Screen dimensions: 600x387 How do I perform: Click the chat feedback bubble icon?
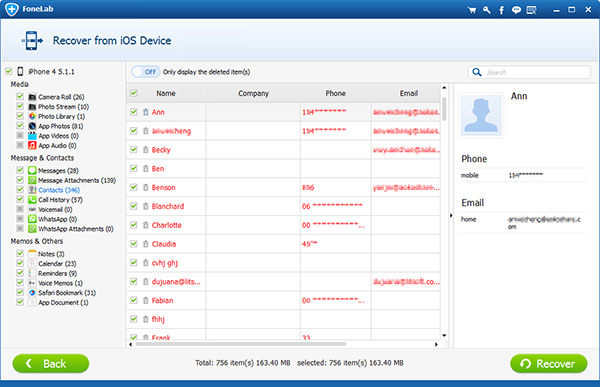click(516, 10)
